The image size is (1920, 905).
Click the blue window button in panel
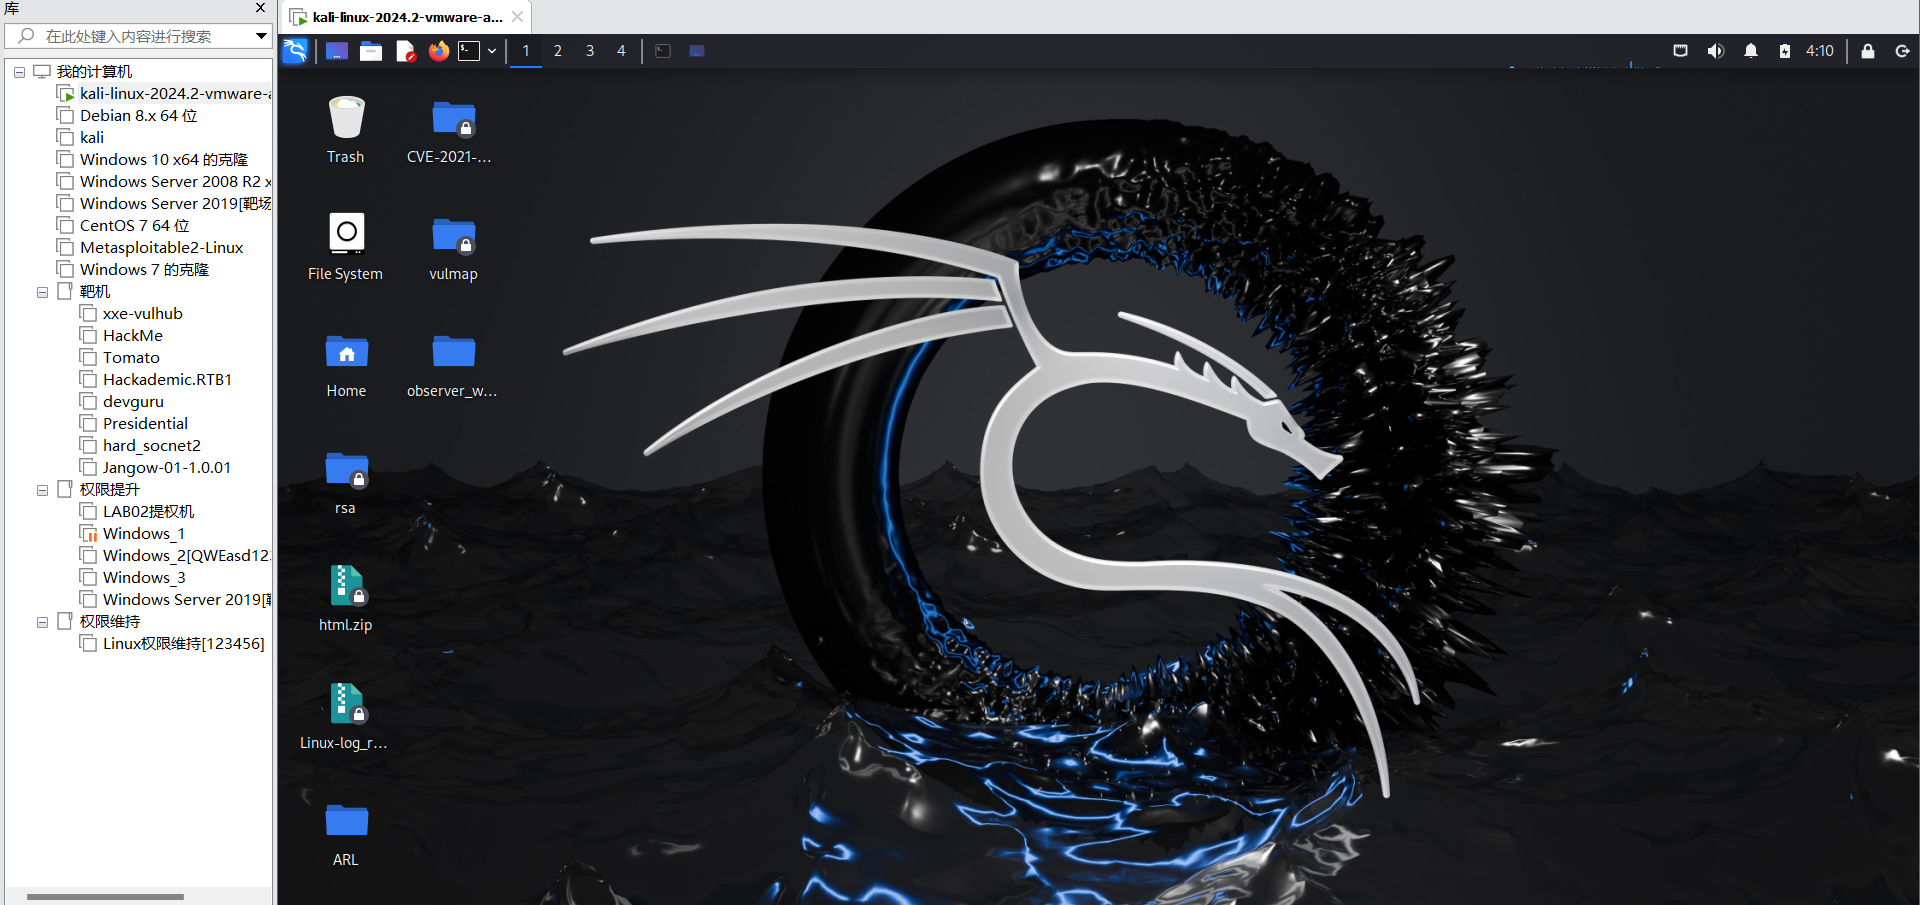[x=697, y=51]
